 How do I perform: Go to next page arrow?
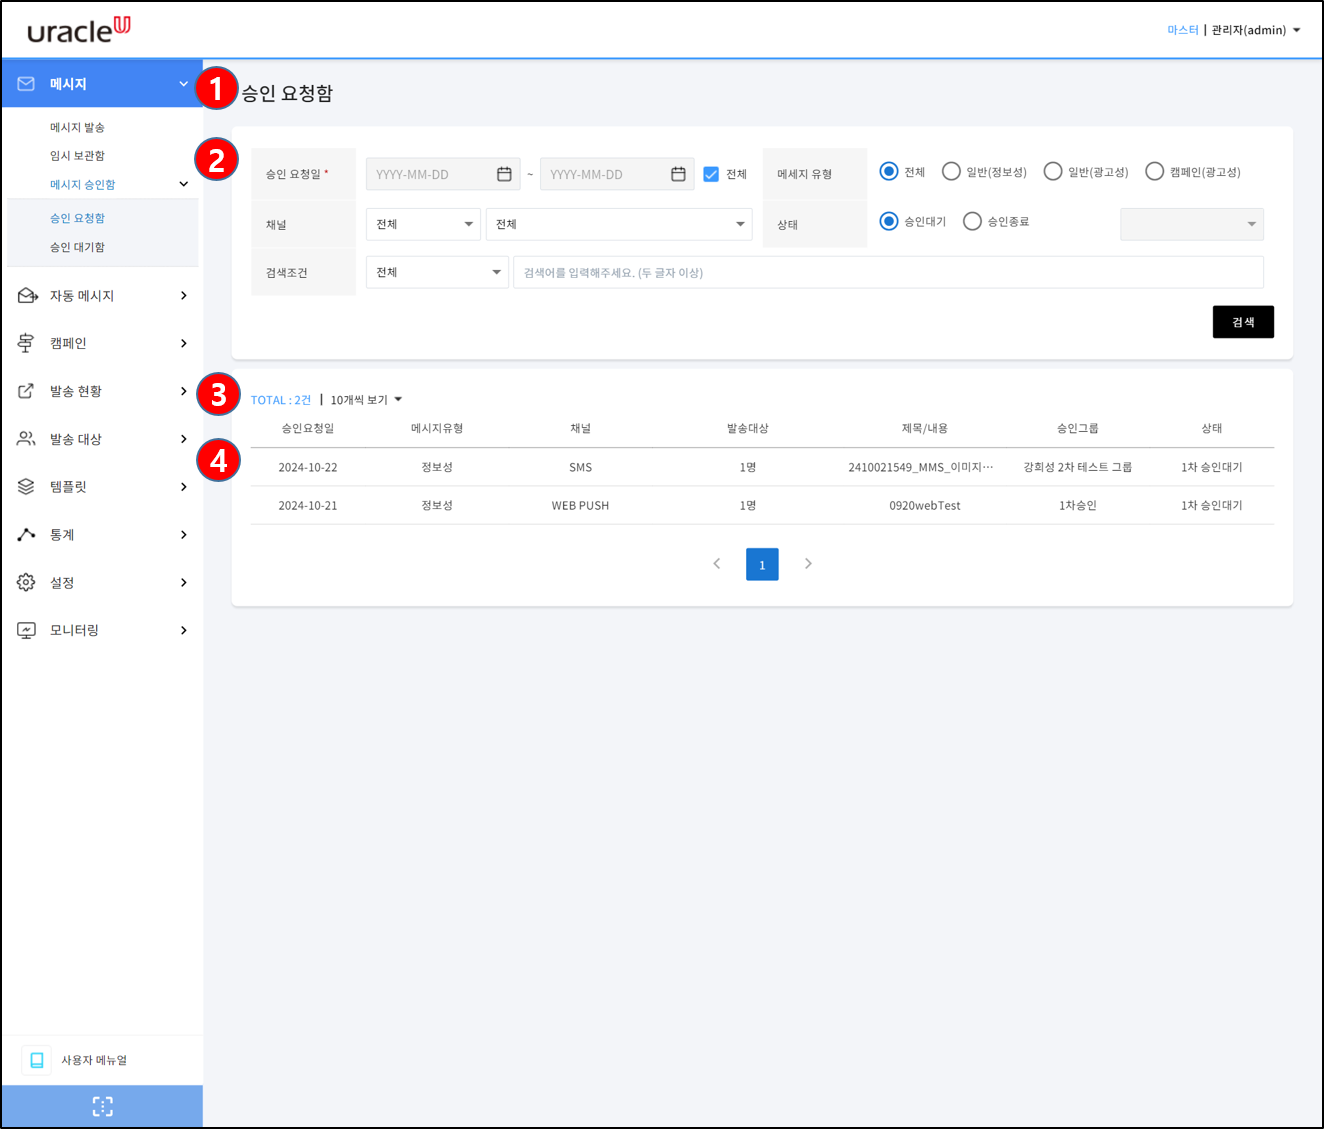(x=808, y=564)
